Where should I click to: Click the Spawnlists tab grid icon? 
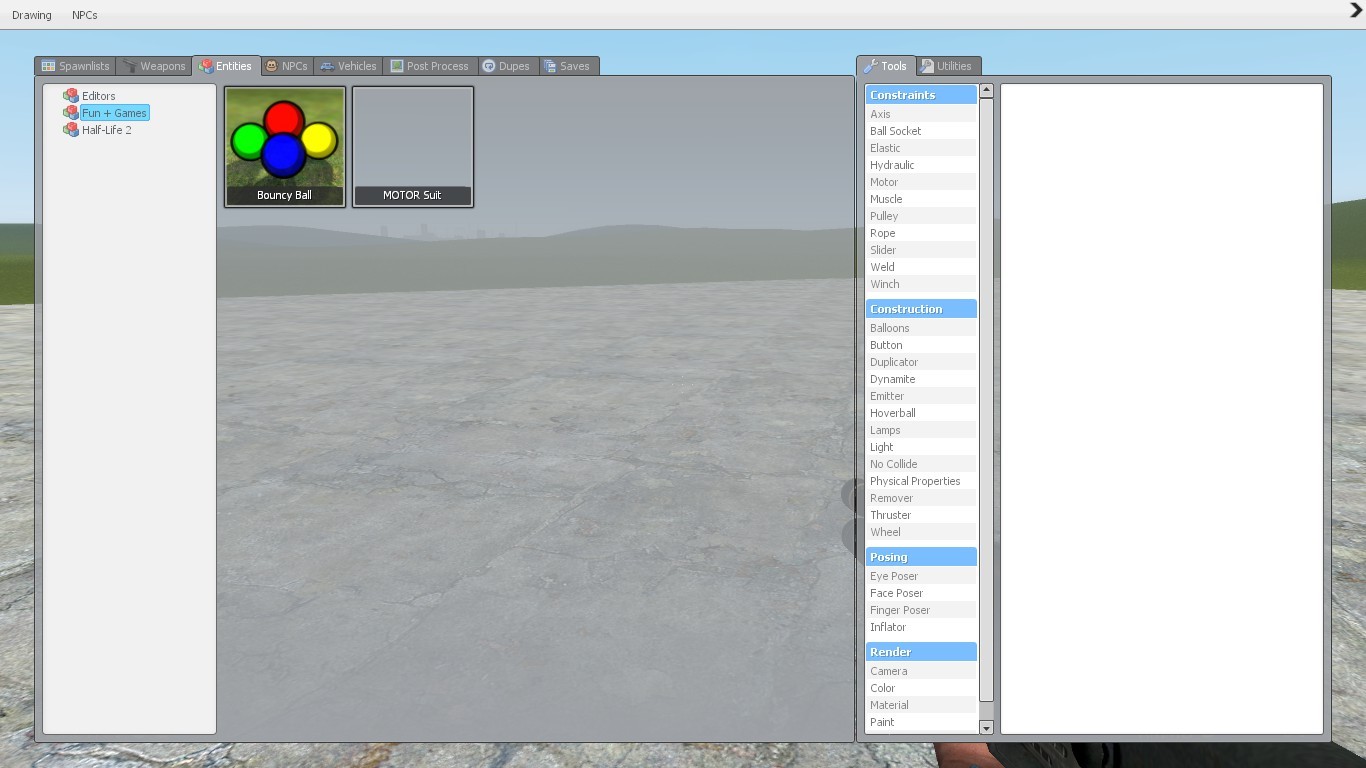coord(48,66)
